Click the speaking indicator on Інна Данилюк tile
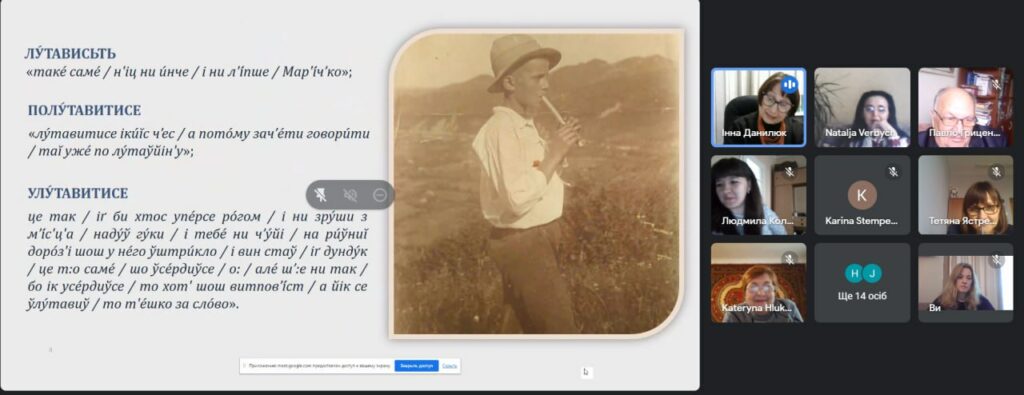This screenshot has width=1024, height=395. pos(790,84)
